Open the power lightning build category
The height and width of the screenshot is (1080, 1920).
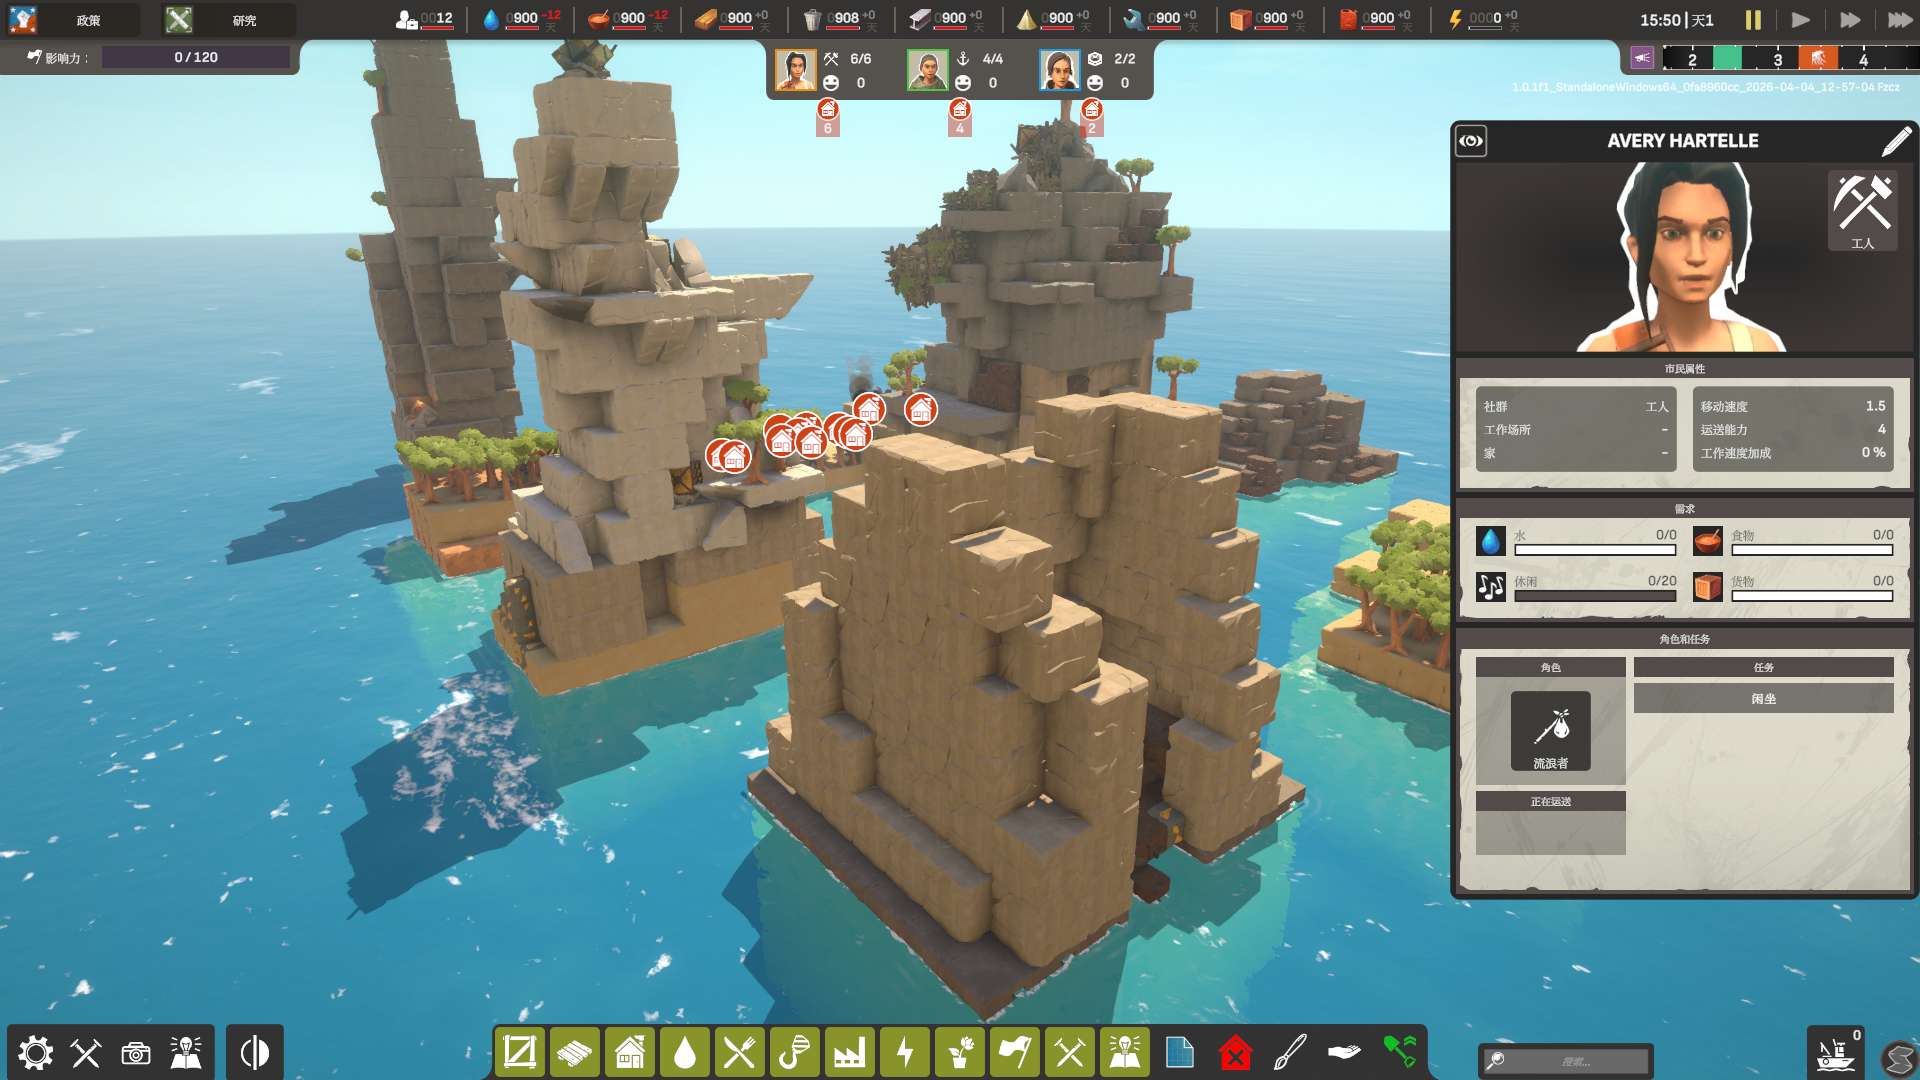coord(905,1052)
